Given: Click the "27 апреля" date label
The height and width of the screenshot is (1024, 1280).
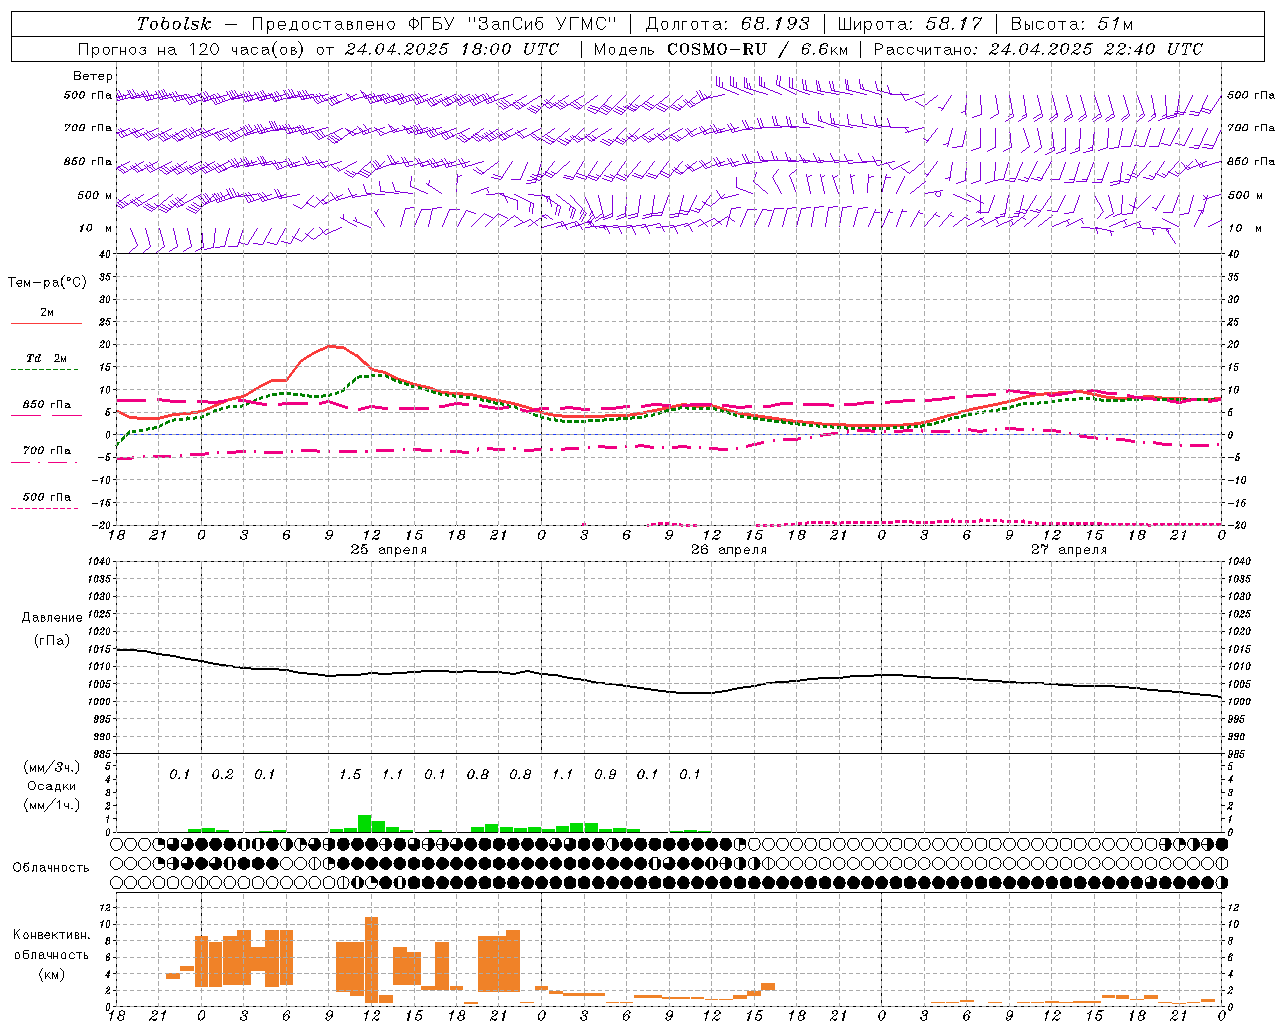Looking at the screenshot, I should pos(1069,550).
